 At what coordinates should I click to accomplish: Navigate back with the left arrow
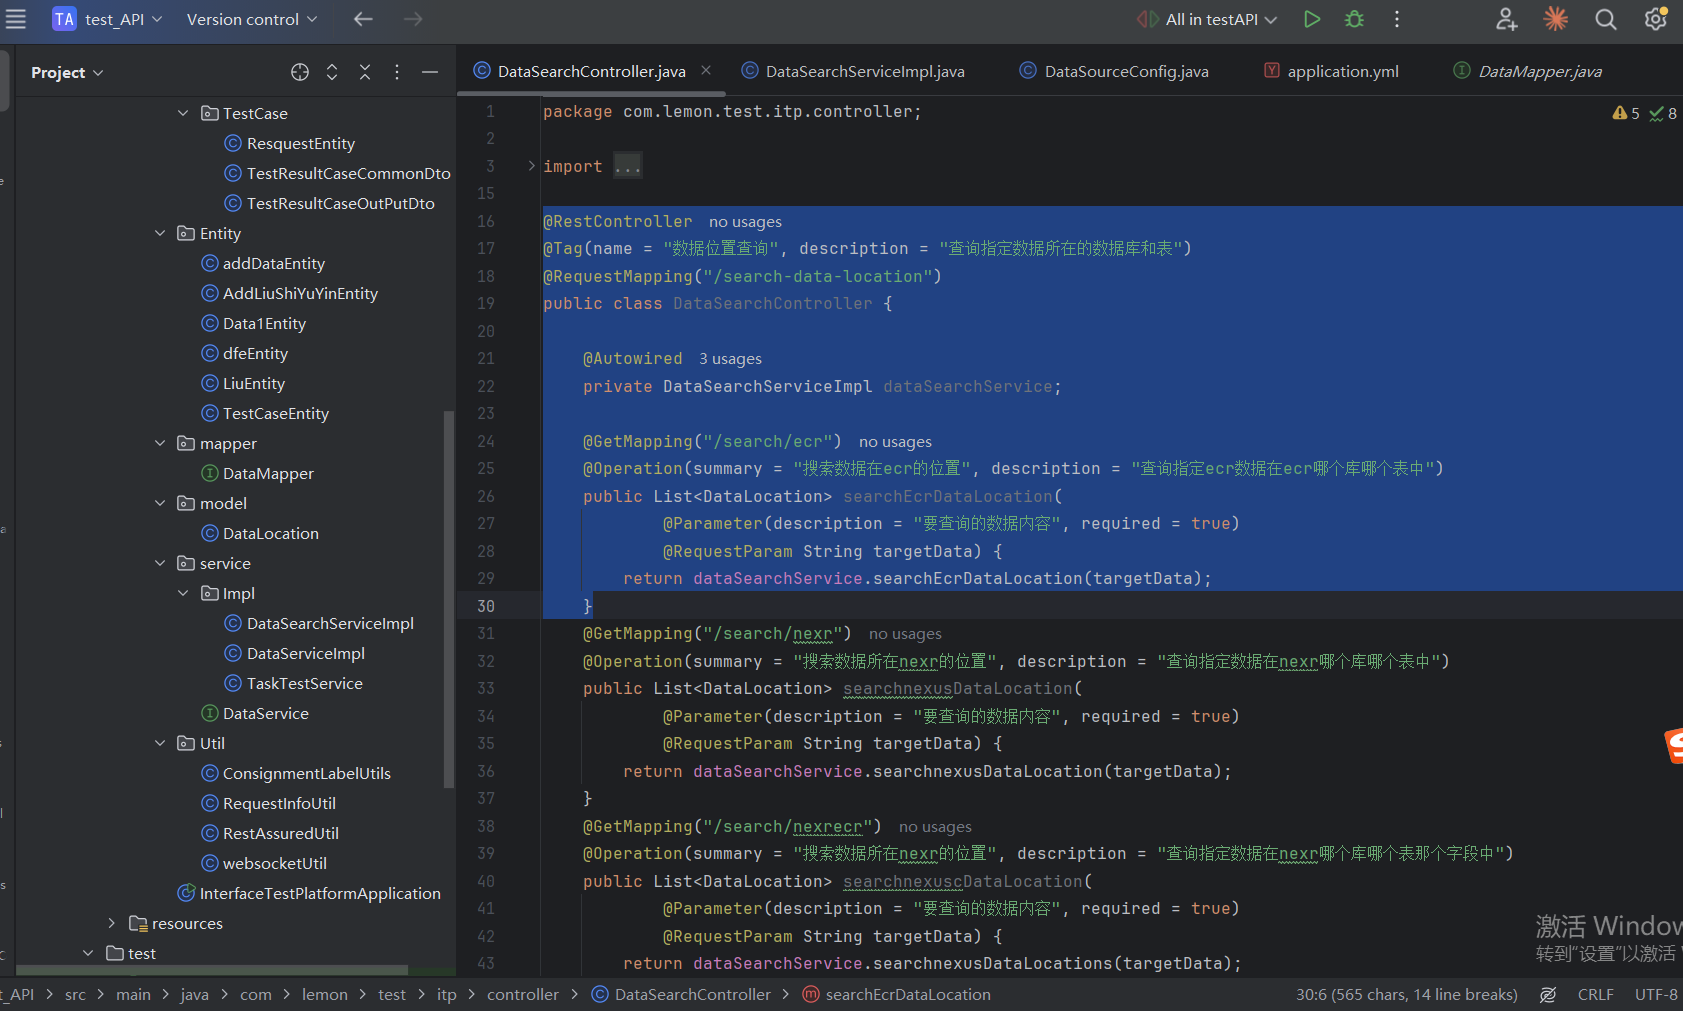pos(363,19)
